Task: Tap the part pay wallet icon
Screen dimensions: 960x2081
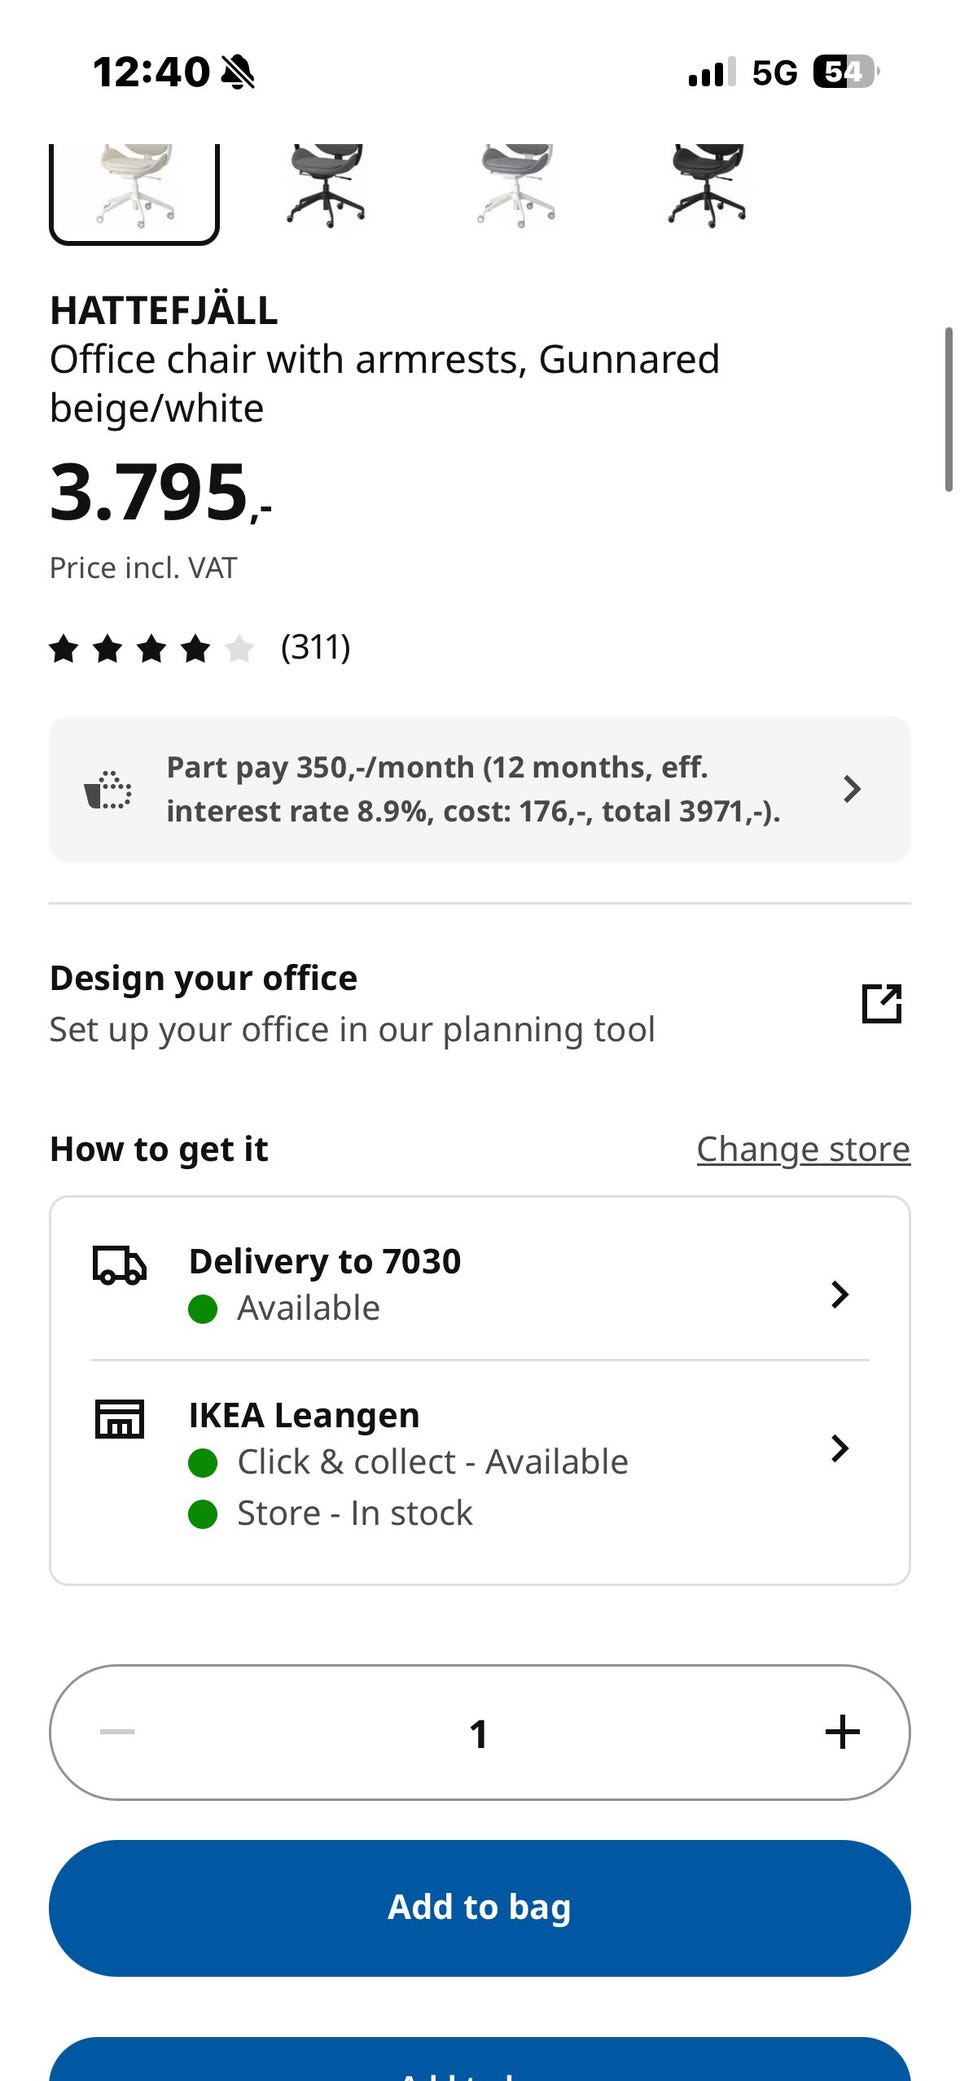Action: [108, 790]
